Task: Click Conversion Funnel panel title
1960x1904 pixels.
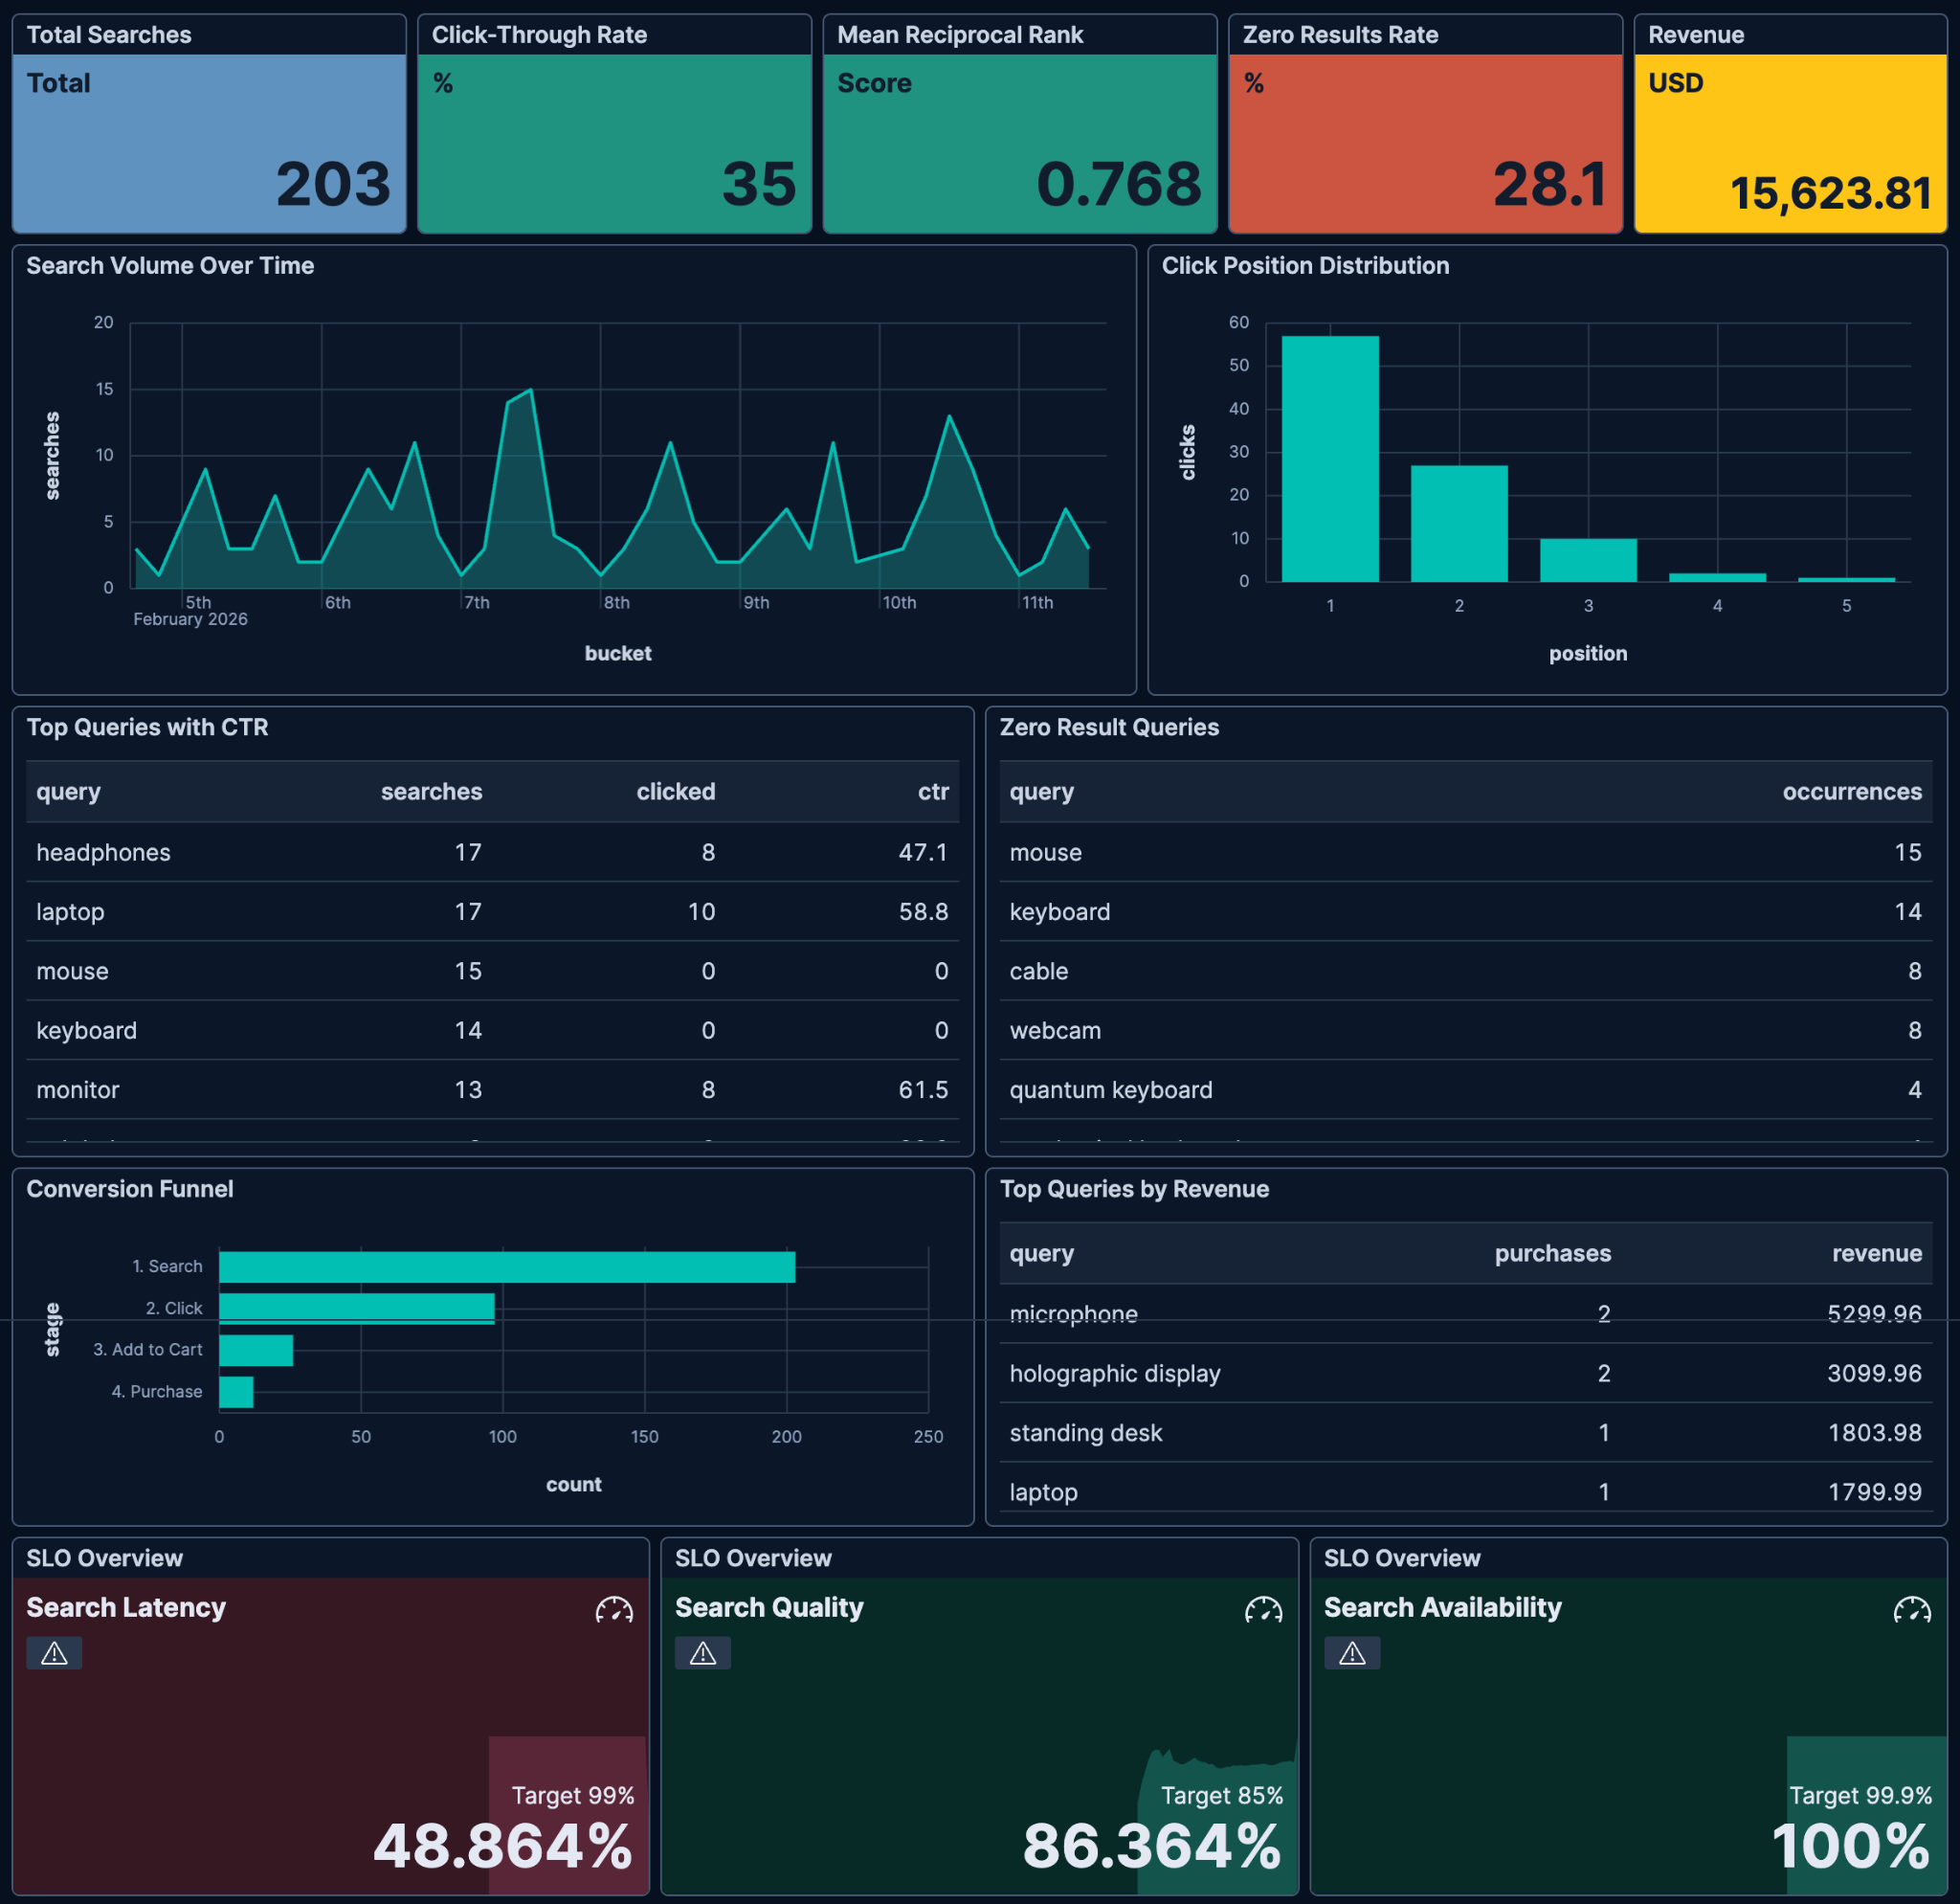Action: [x=130, y=1188]
